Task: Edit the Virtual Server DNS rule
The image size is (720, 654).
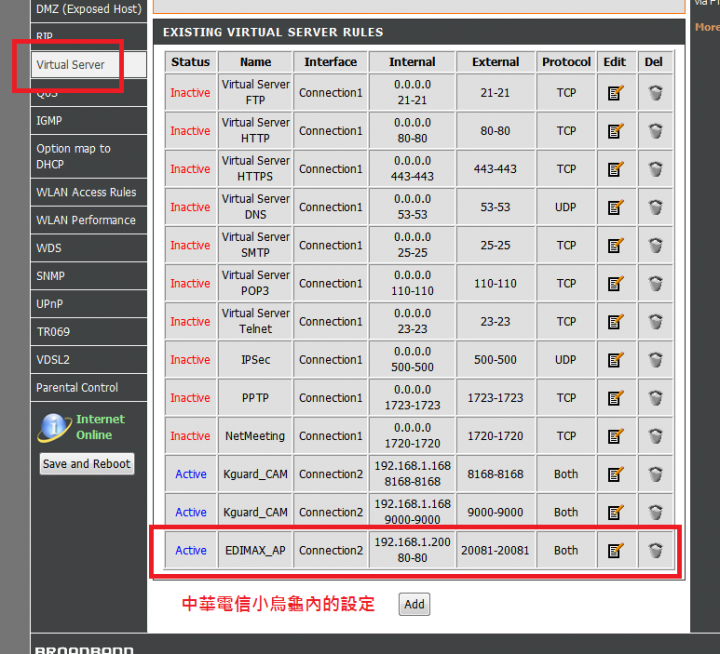Action: 615,207
